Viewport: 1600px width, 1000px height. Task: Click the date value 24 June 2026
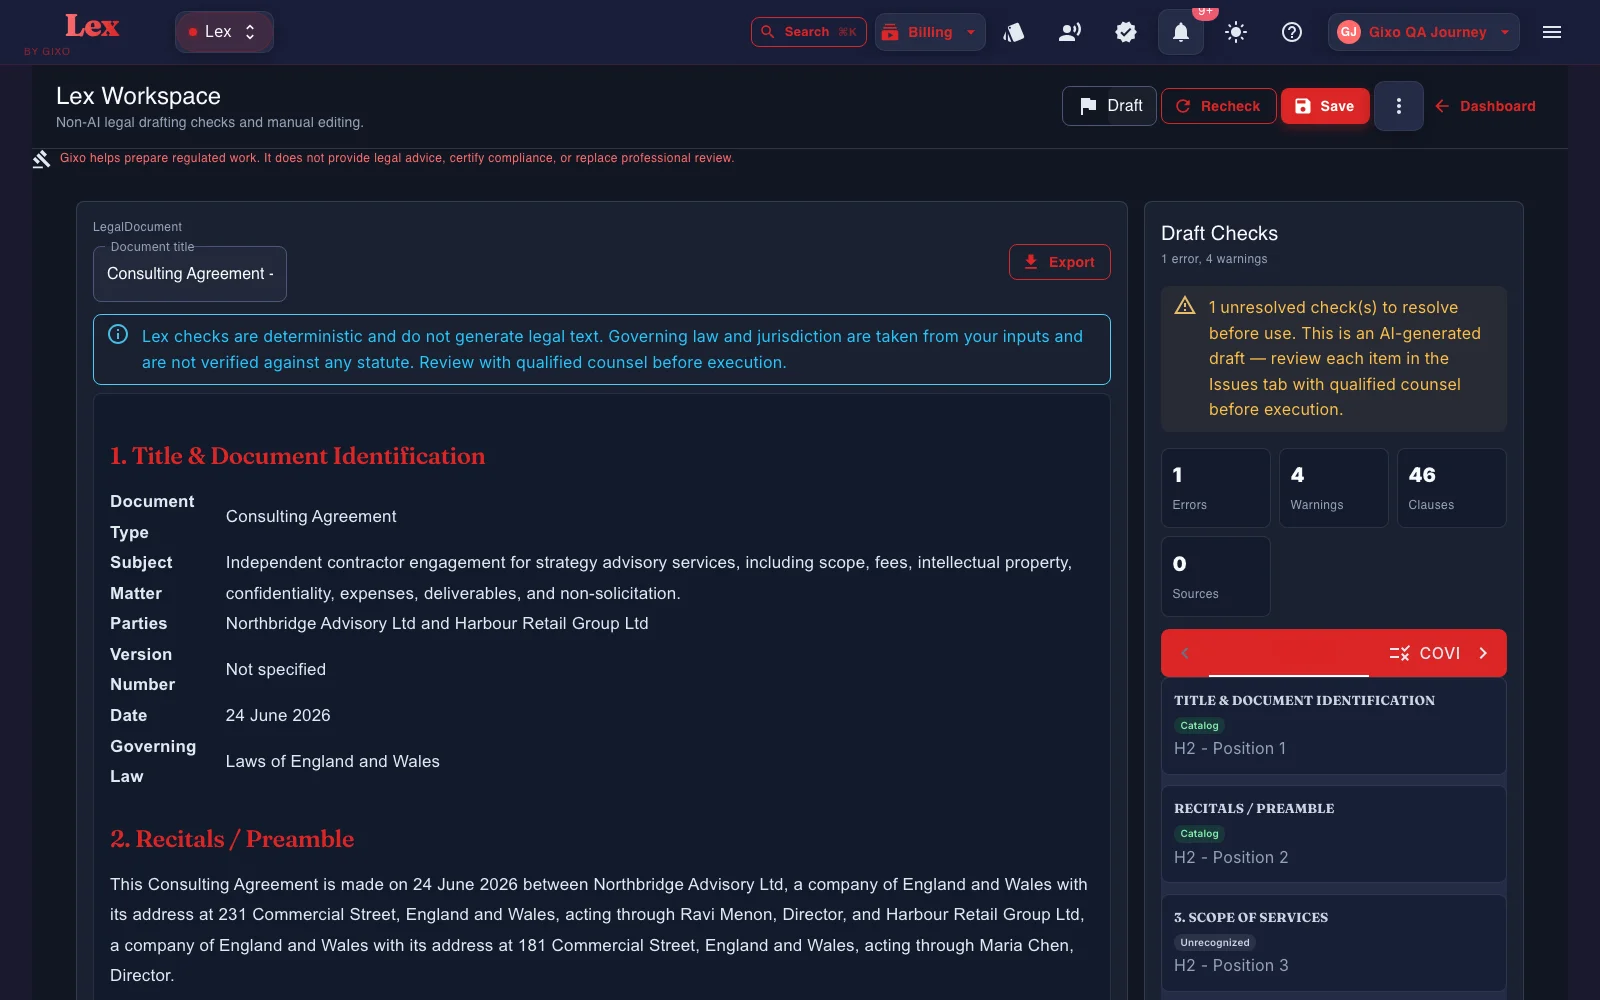click(x=278, y=716)
